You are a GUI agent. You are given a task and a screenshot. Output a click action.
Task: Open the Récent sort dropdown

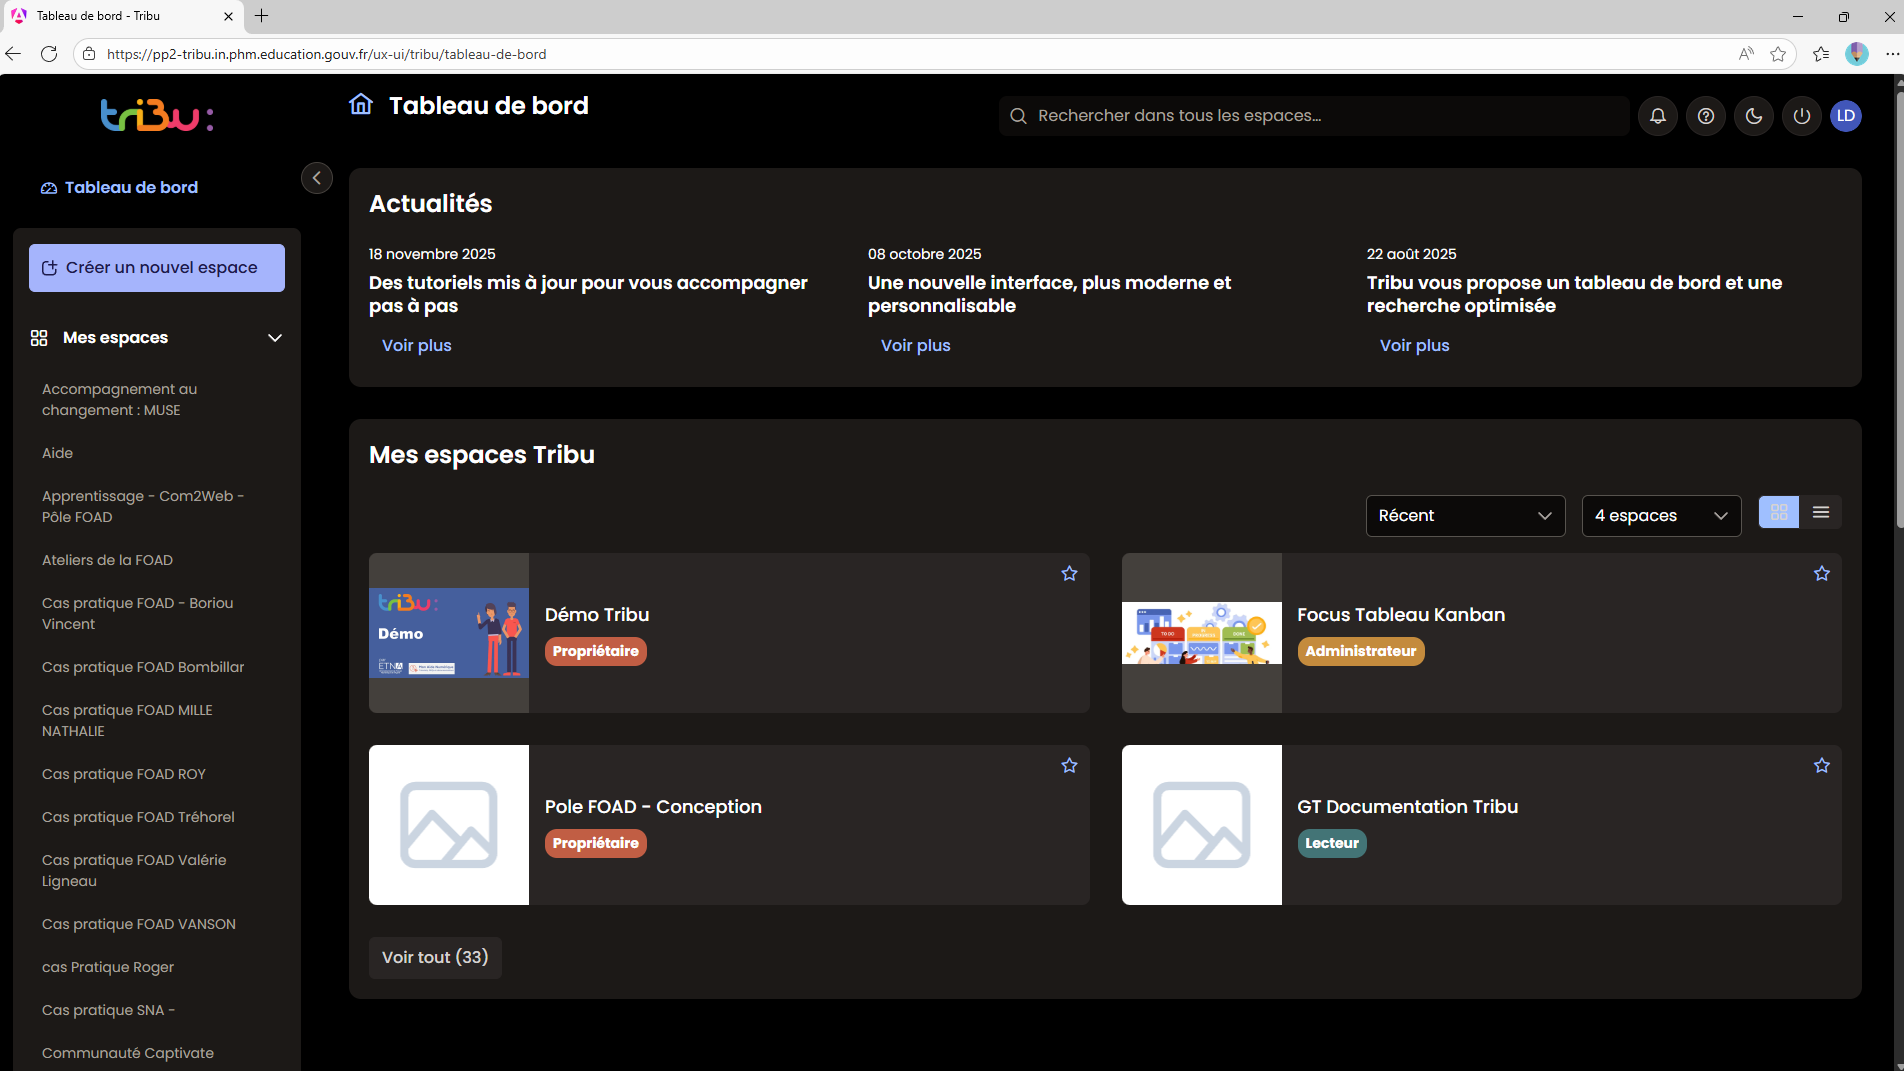[1465, 516]
